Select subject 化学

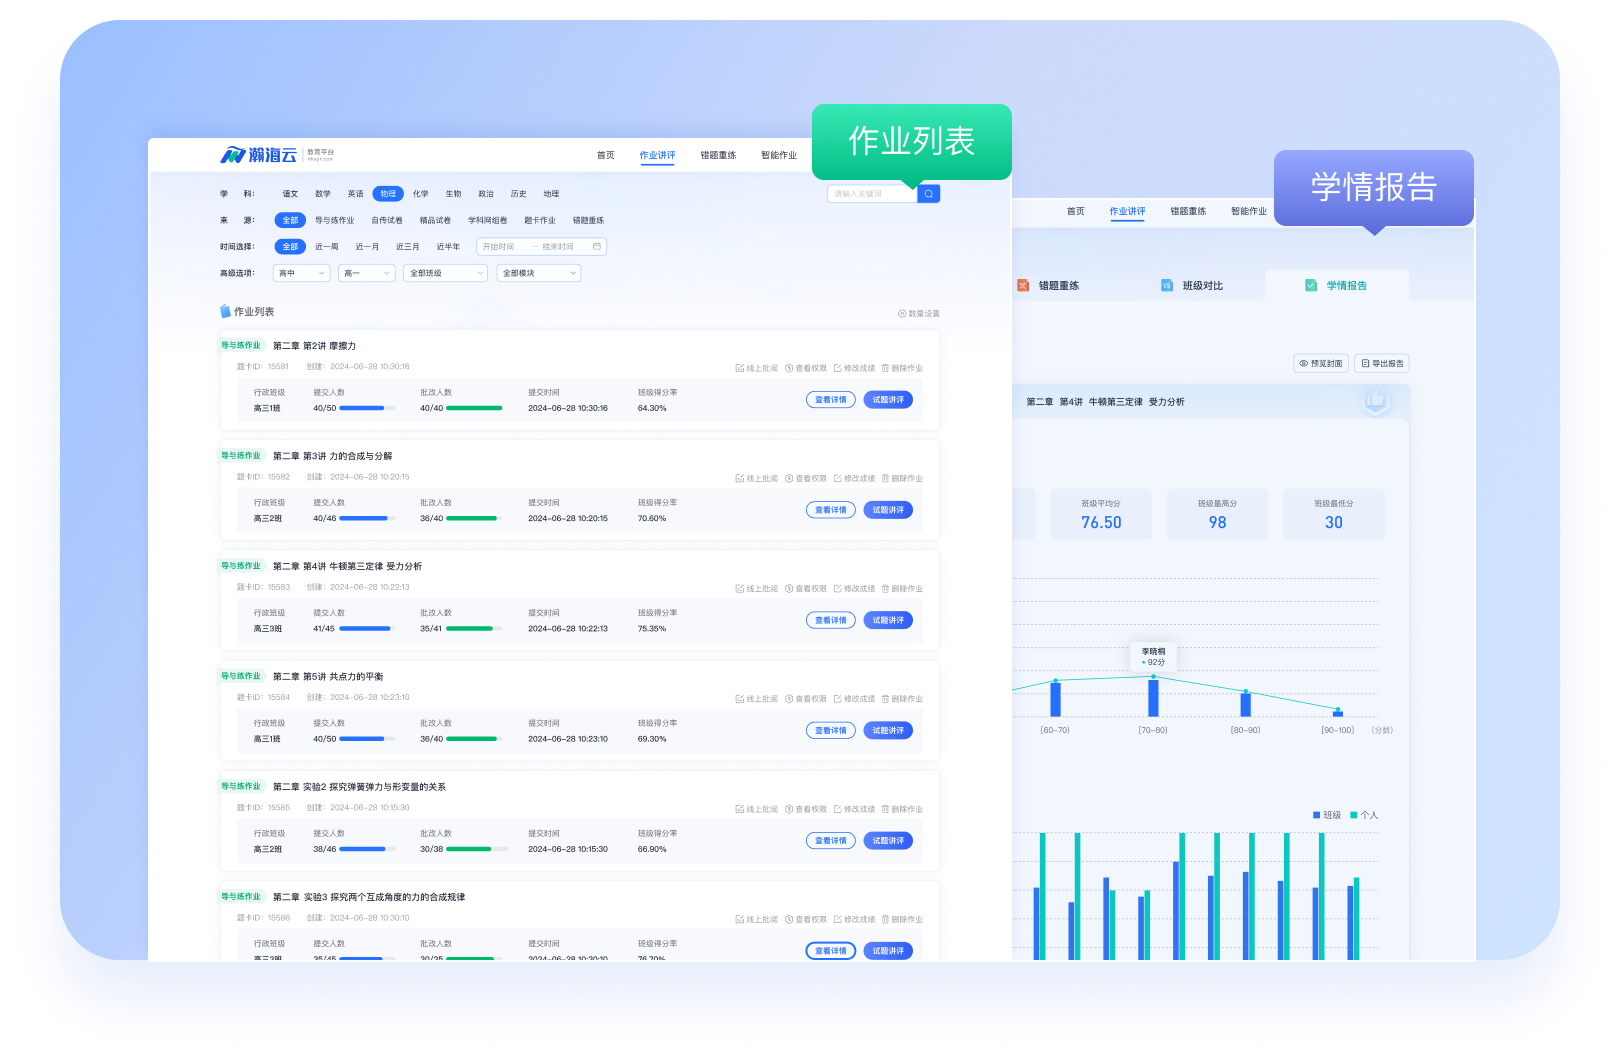click(x=421, y=194)
